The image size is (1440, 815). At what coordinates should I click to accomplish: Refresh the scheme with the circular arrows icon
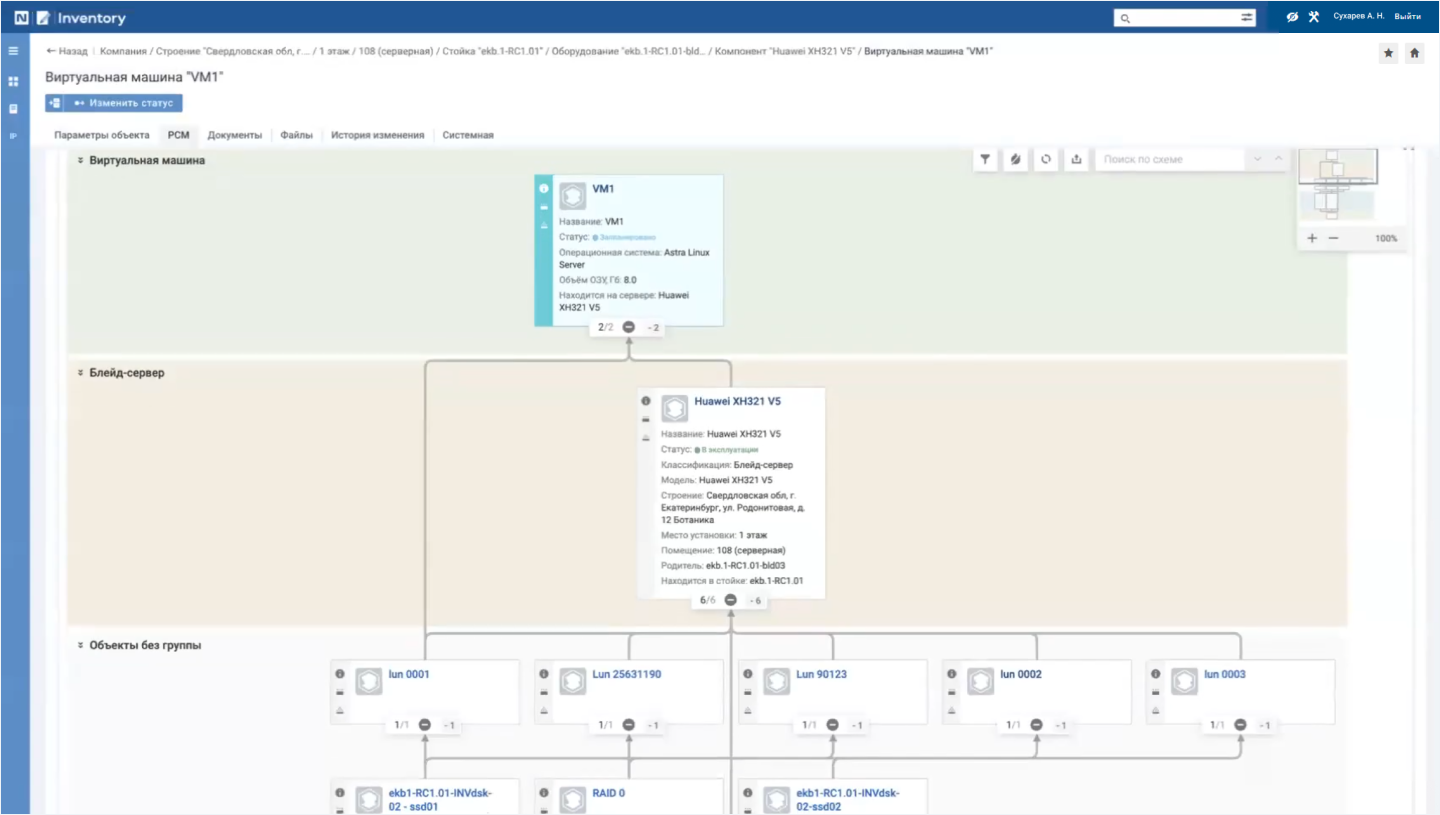click(x=1046, y=159)
